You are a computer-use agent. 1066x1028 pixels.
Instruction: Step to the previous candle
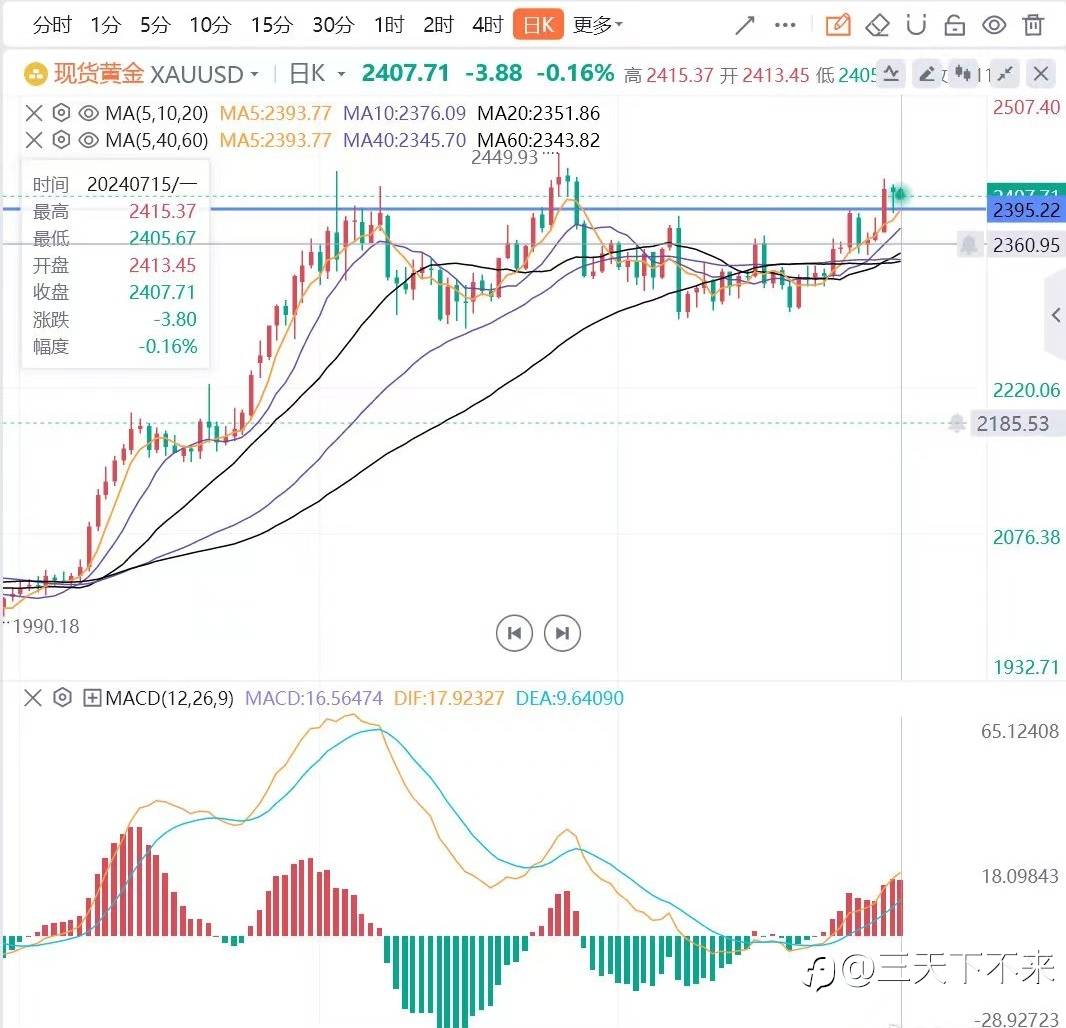[x=515, y=633]
